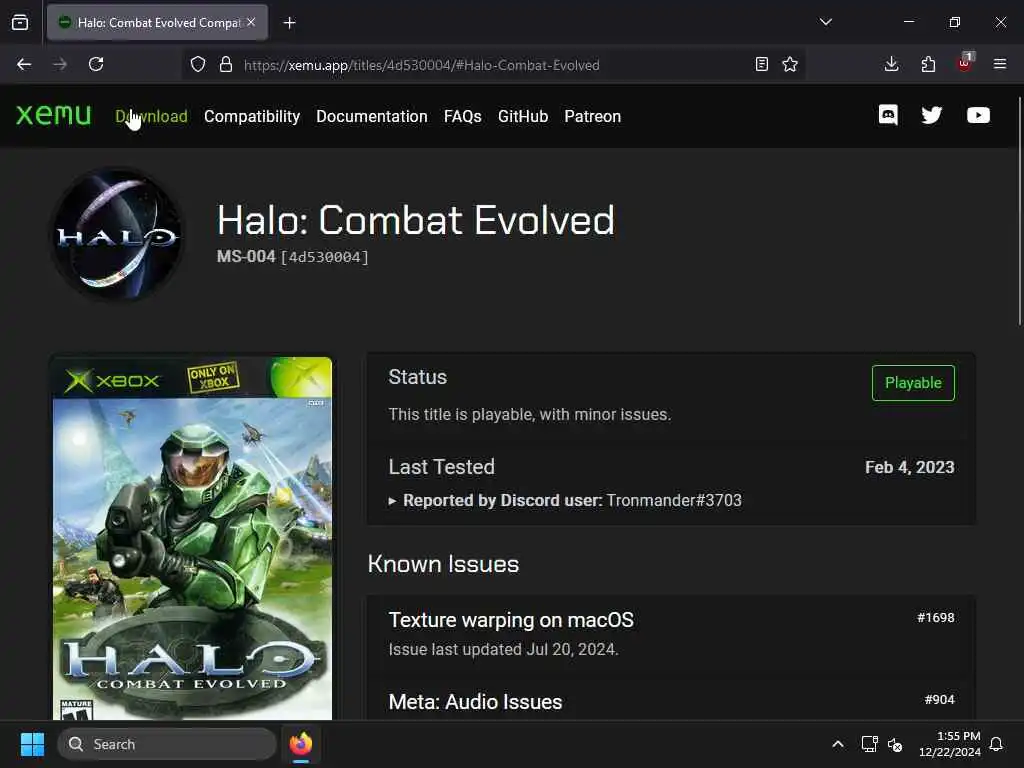Open the notifications bell icon
The width and height of the screenshot is (1024, 768).
[x=997, y=744]
